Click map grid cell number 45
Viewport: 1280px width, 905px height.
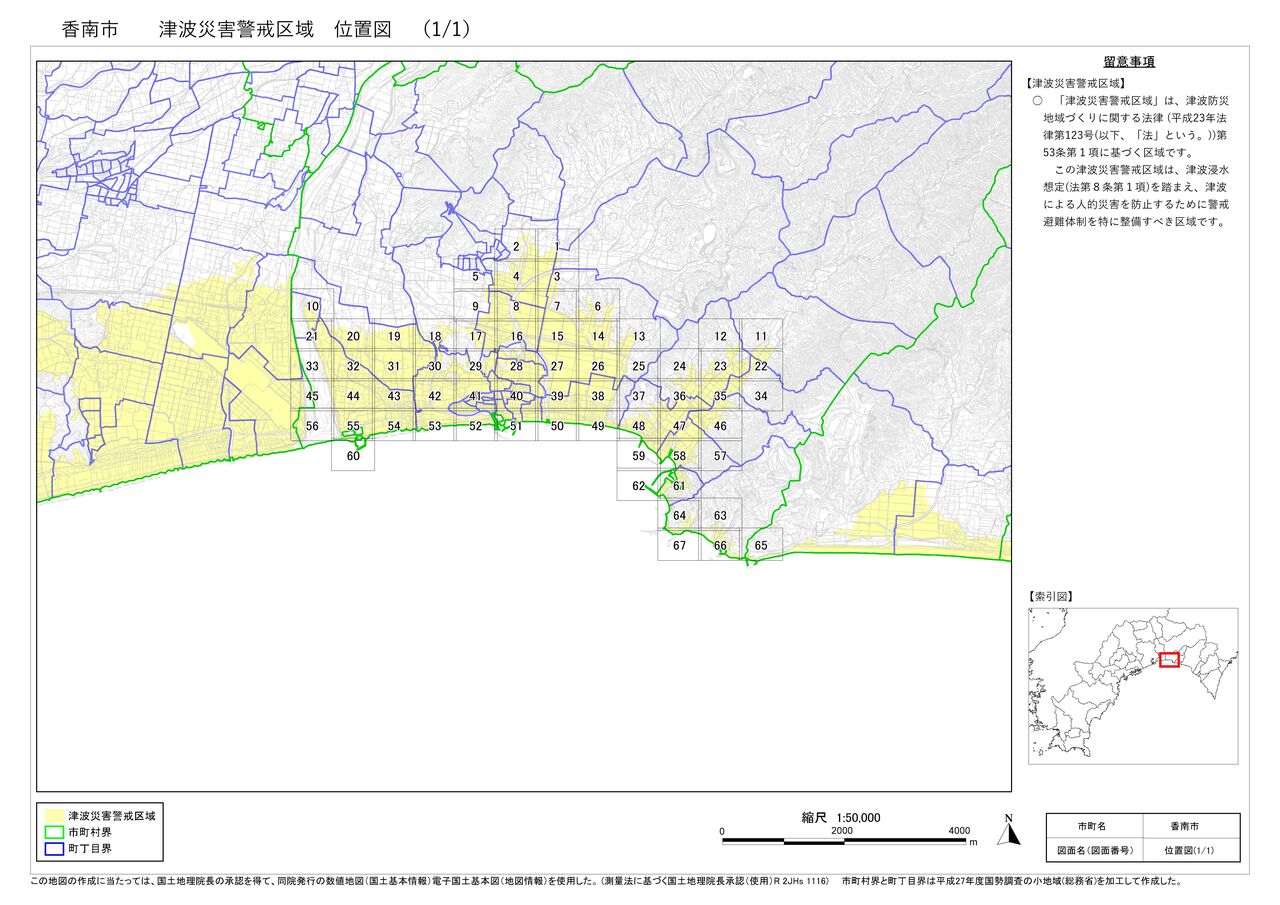pyautogui.click(x=312, y=396)
